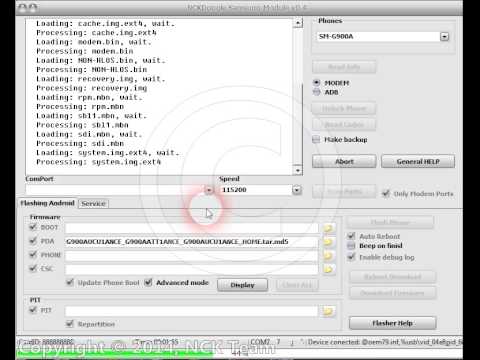Enable Beep on finish checkbox
This screenshot has height=360, width=480.
(351, 246)
